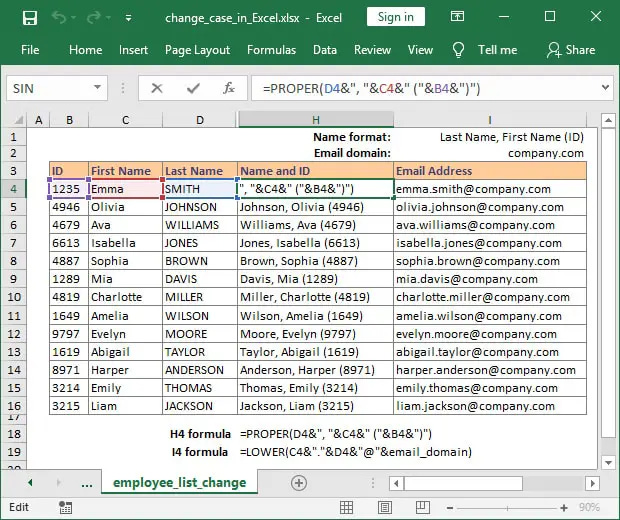This screenshot has height=520, width=620.
Task: Click cell with ID 1235
Action: tap(69, 189)
